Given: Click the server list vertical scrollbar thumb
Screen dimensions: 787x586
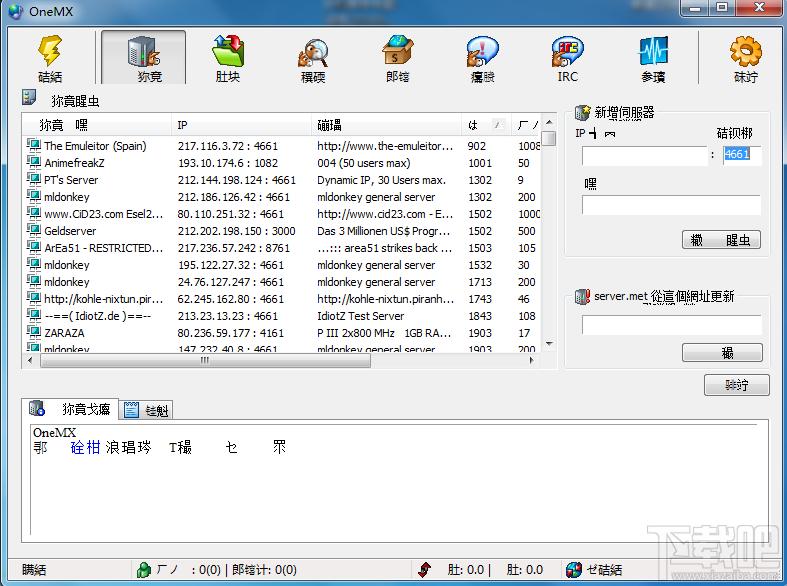Looking at the screenshot, I should [x=549, y=138].
